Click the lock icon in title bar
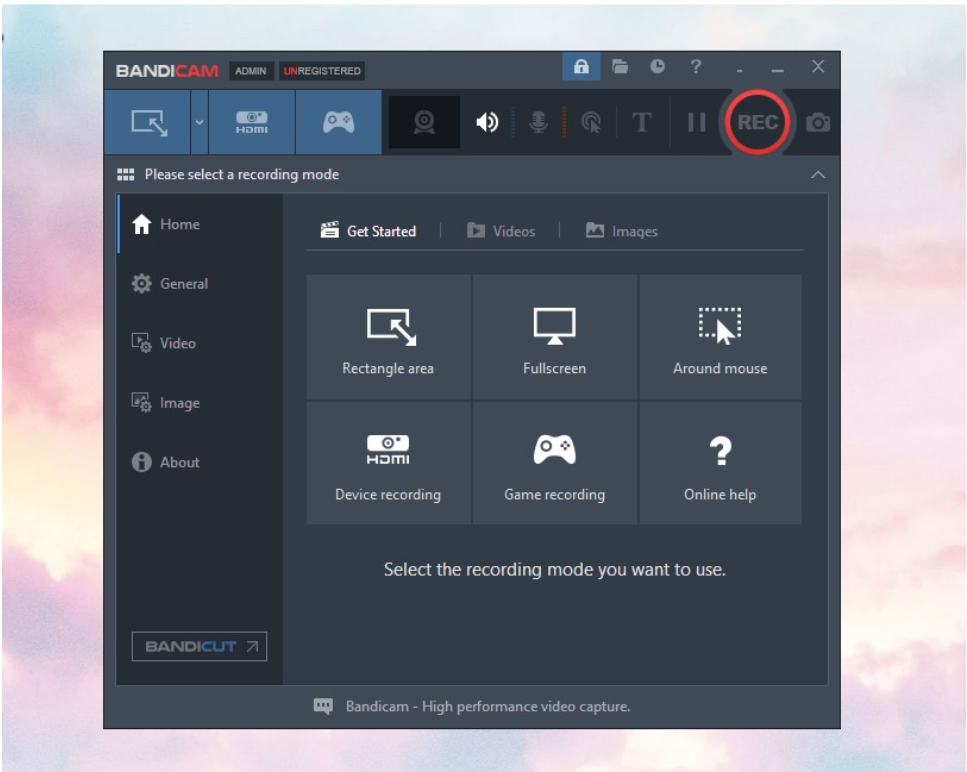The height and width of the screenshot is (772, 967). (581, 67)
